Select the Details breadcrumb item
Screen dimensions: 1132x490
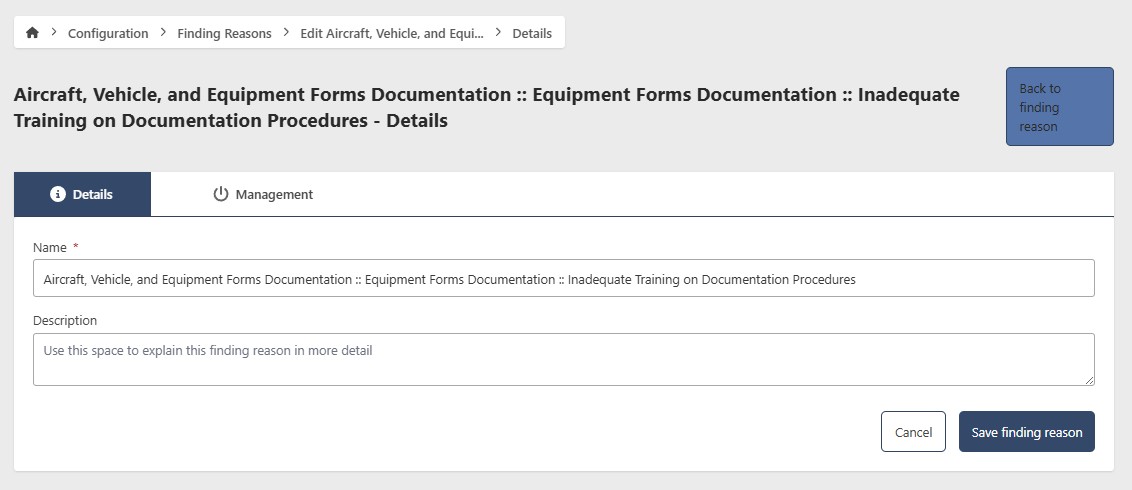coord(532,33)
